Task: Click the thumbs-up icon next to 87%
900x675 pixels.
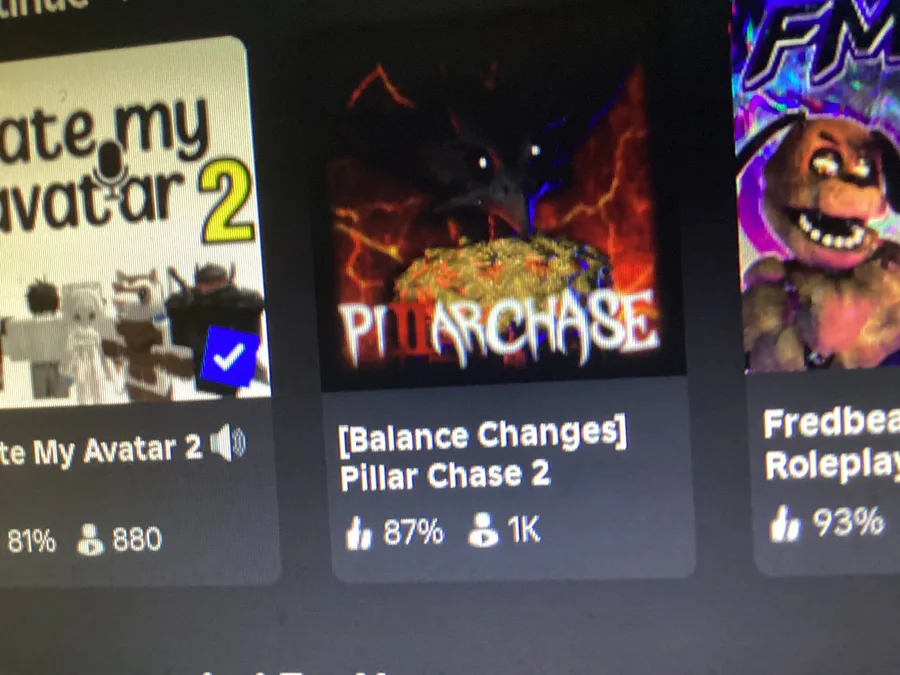Action: click(x=359, y=533)
